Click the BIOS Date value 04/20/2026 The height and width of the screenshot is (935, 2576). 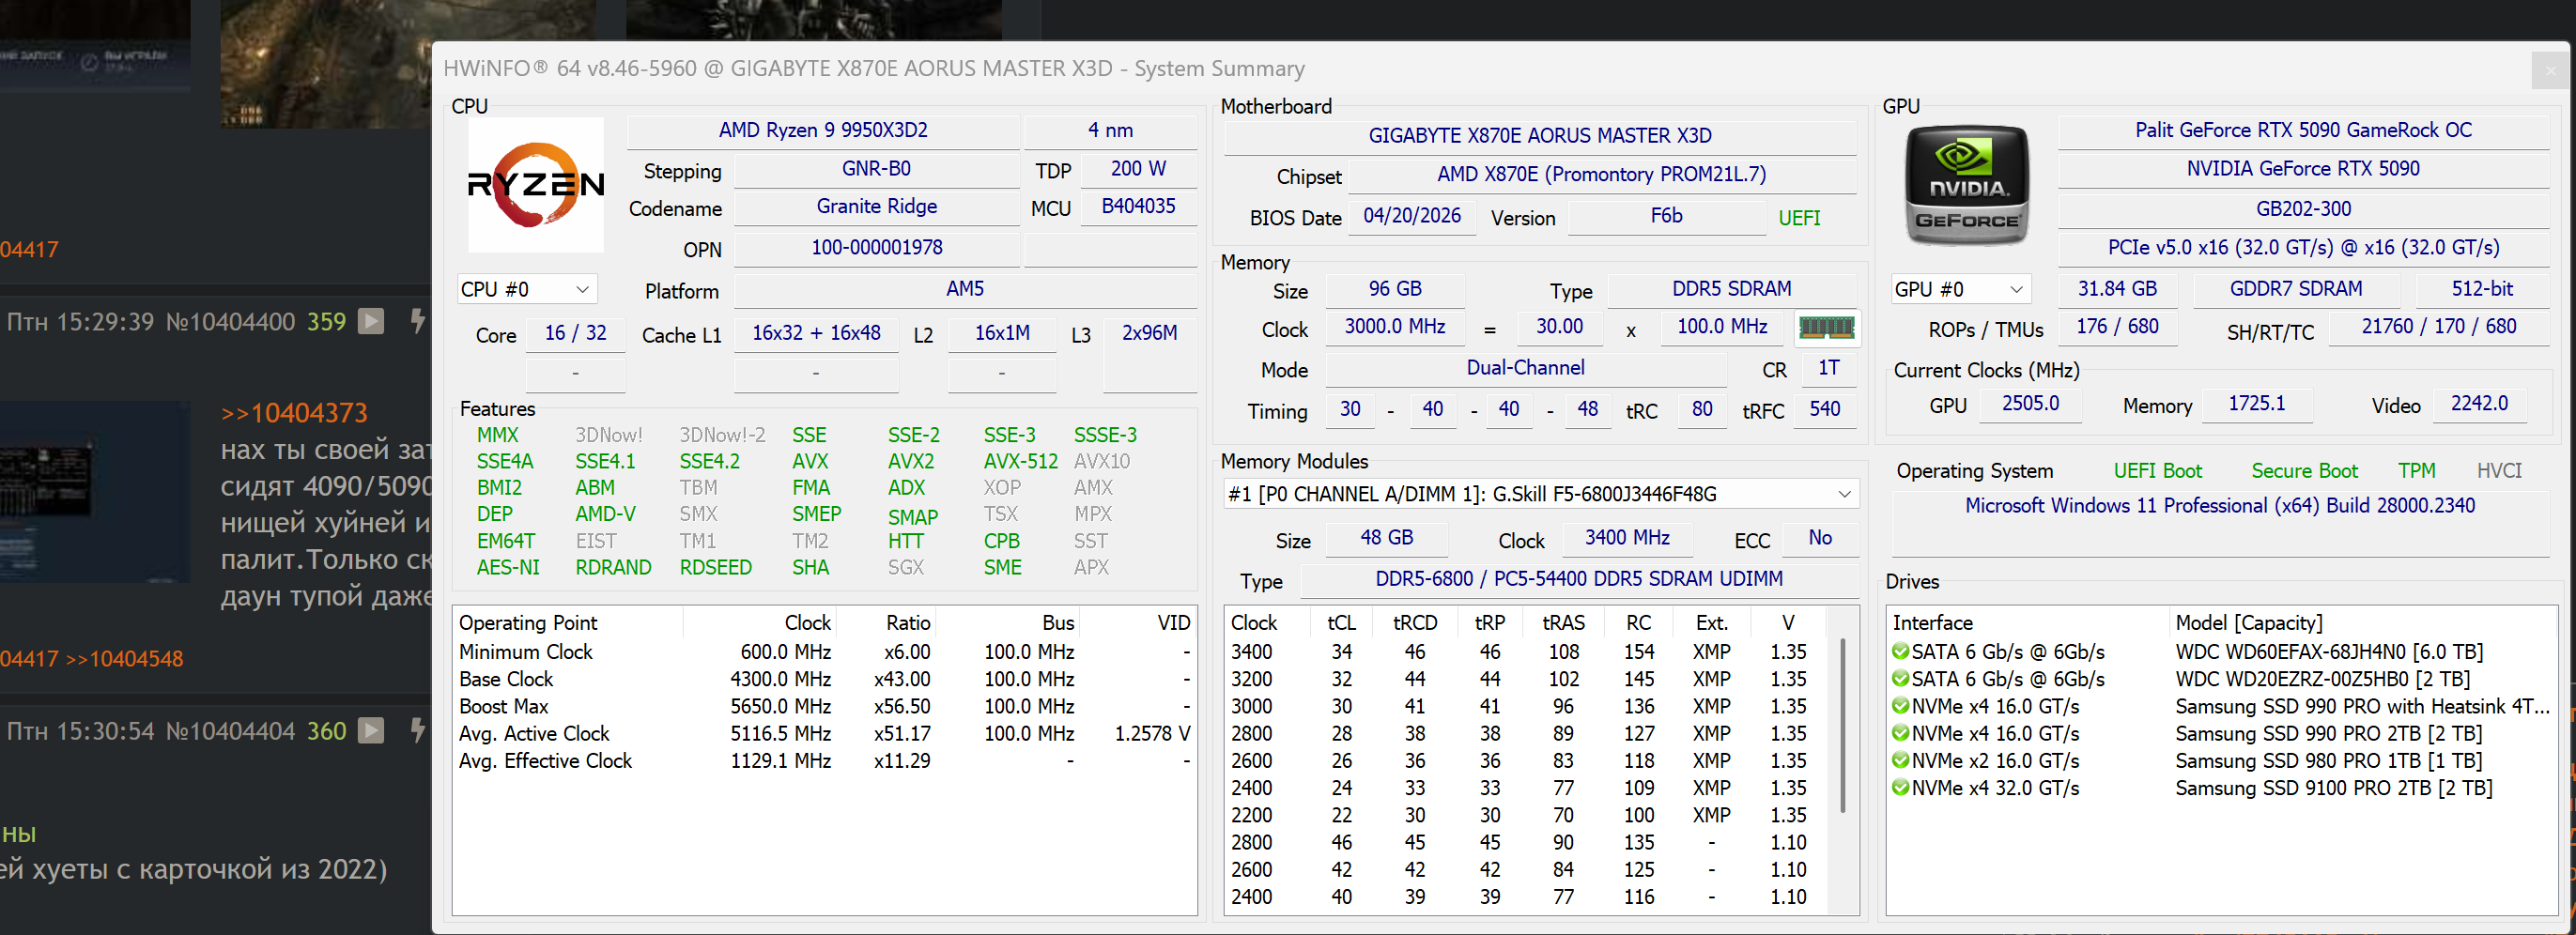1412,216
